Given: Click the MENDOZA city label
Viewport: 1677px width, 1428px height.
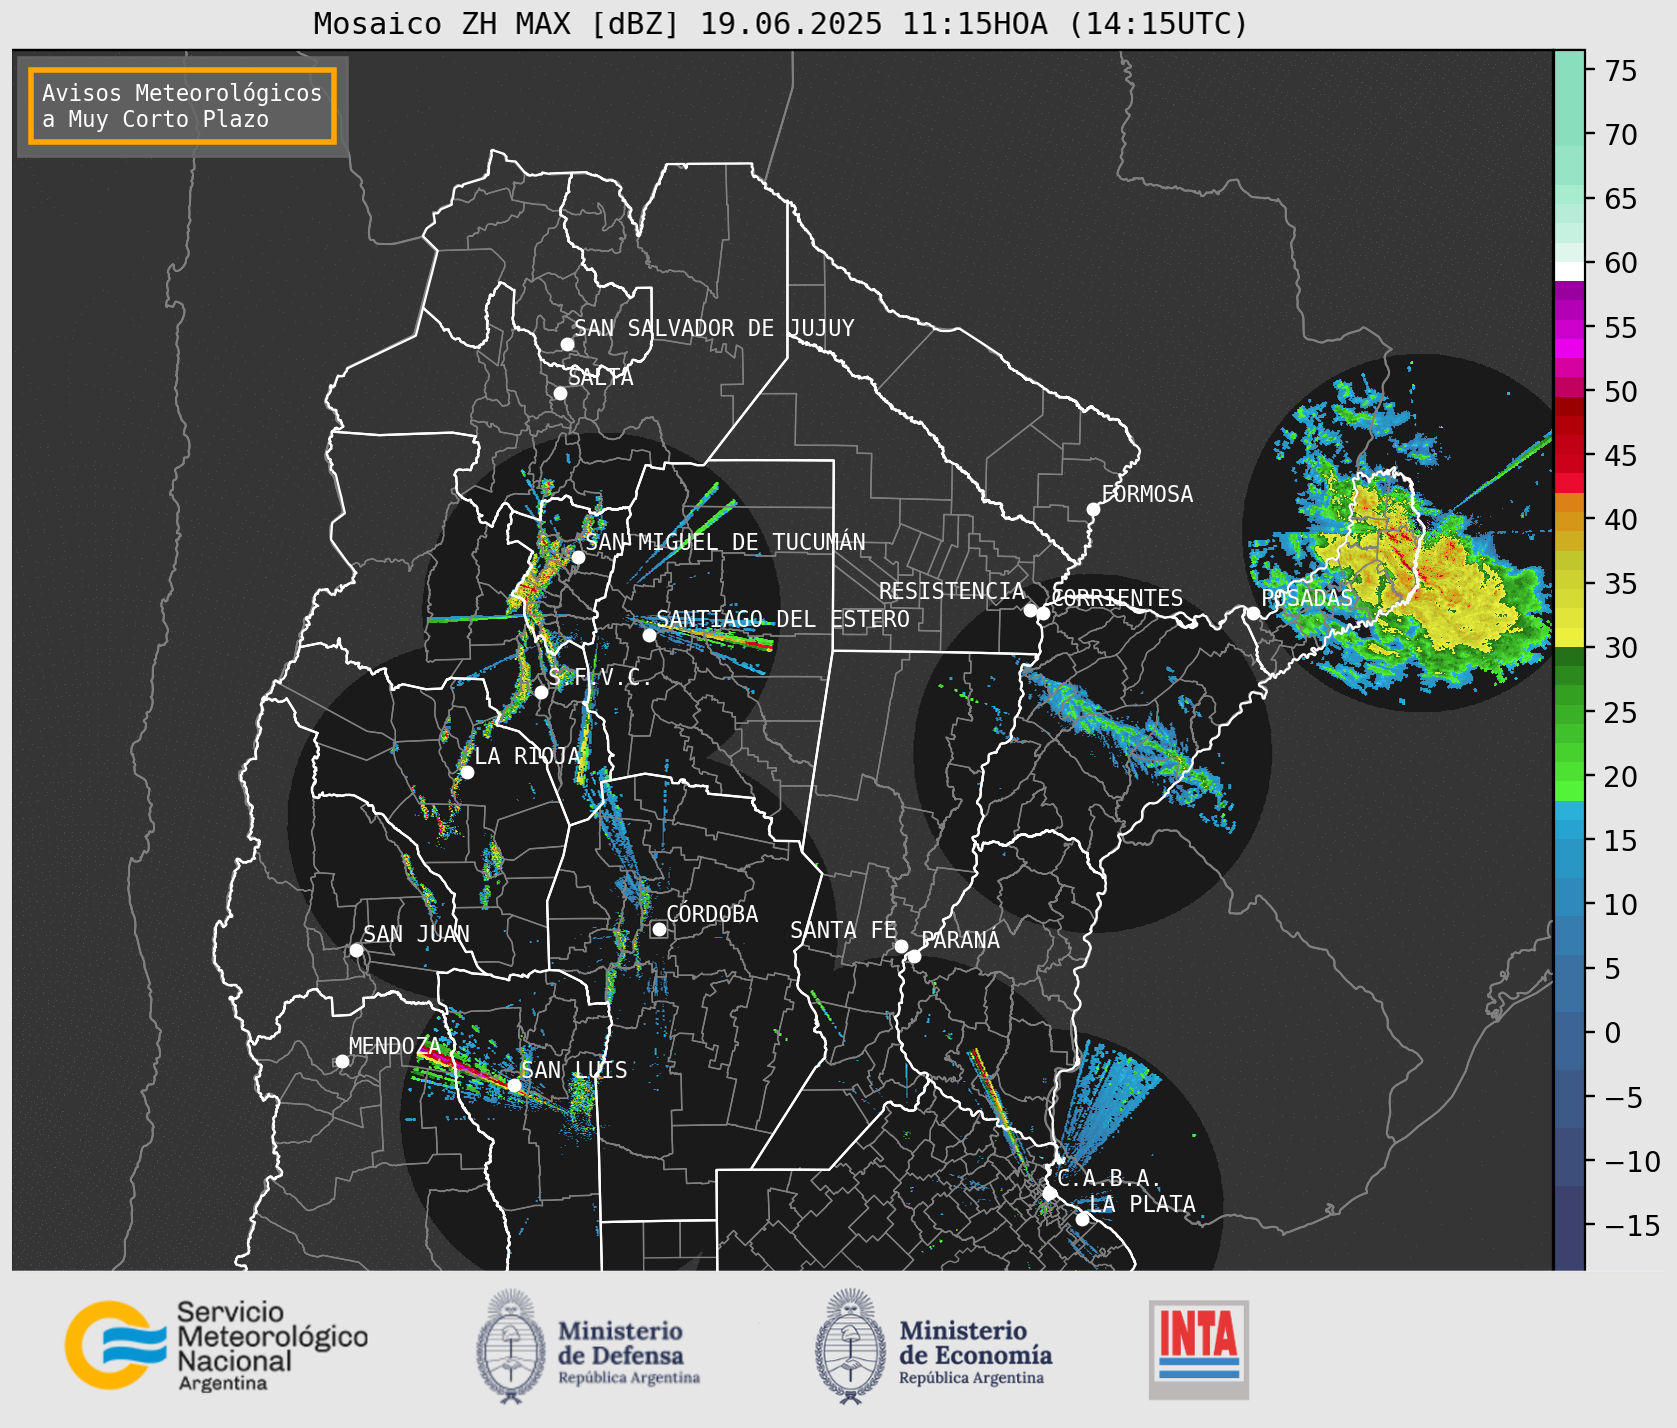Looking at the screenshot, I should 394,1046.
